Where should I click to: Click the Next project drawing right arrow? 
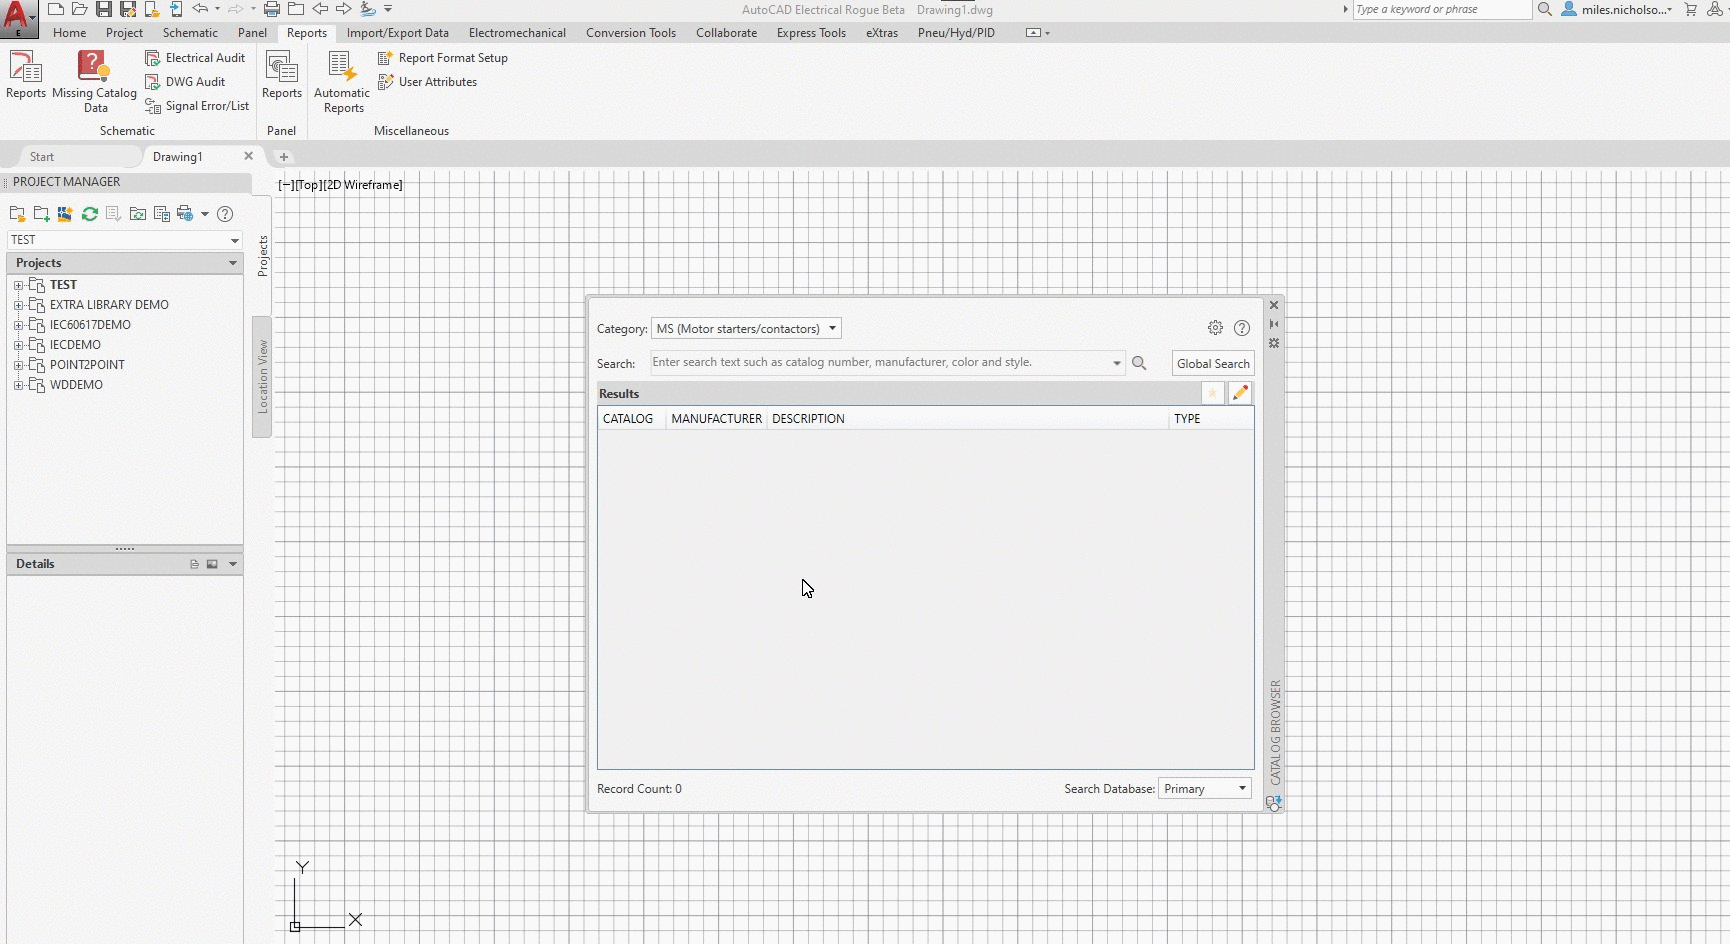pos(343,9)
